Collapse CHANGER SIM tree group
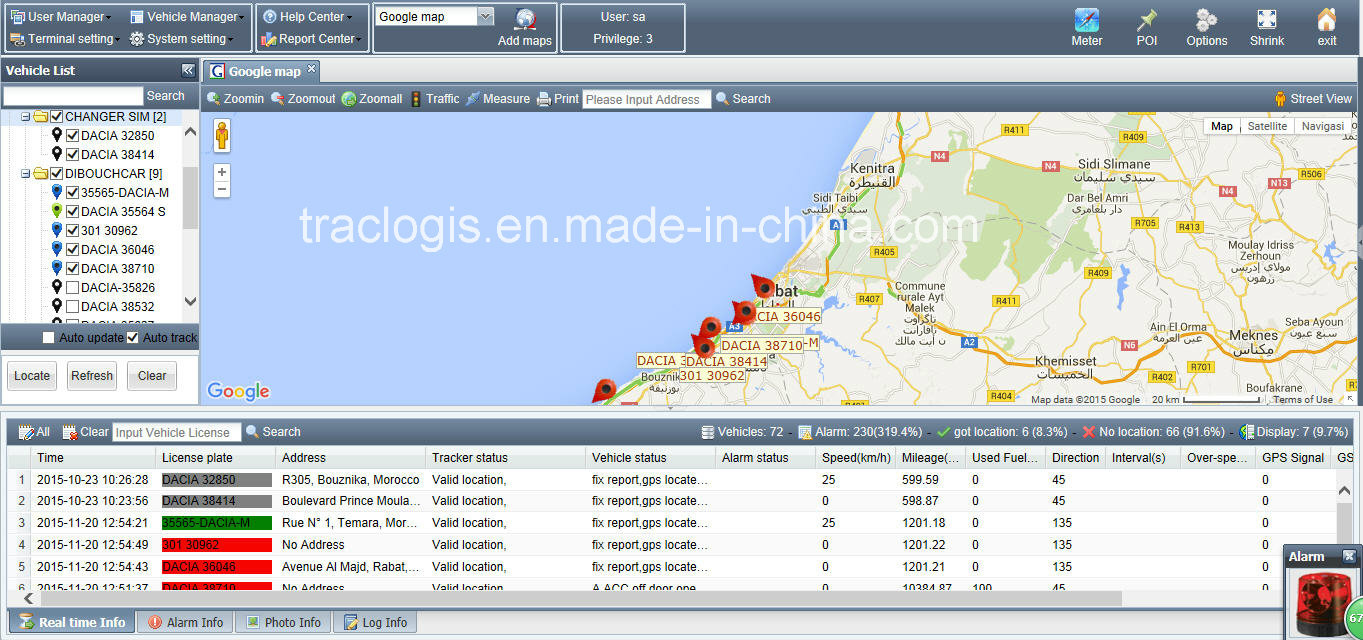Viewport: 1363px width, 640px height. (26, 117)
